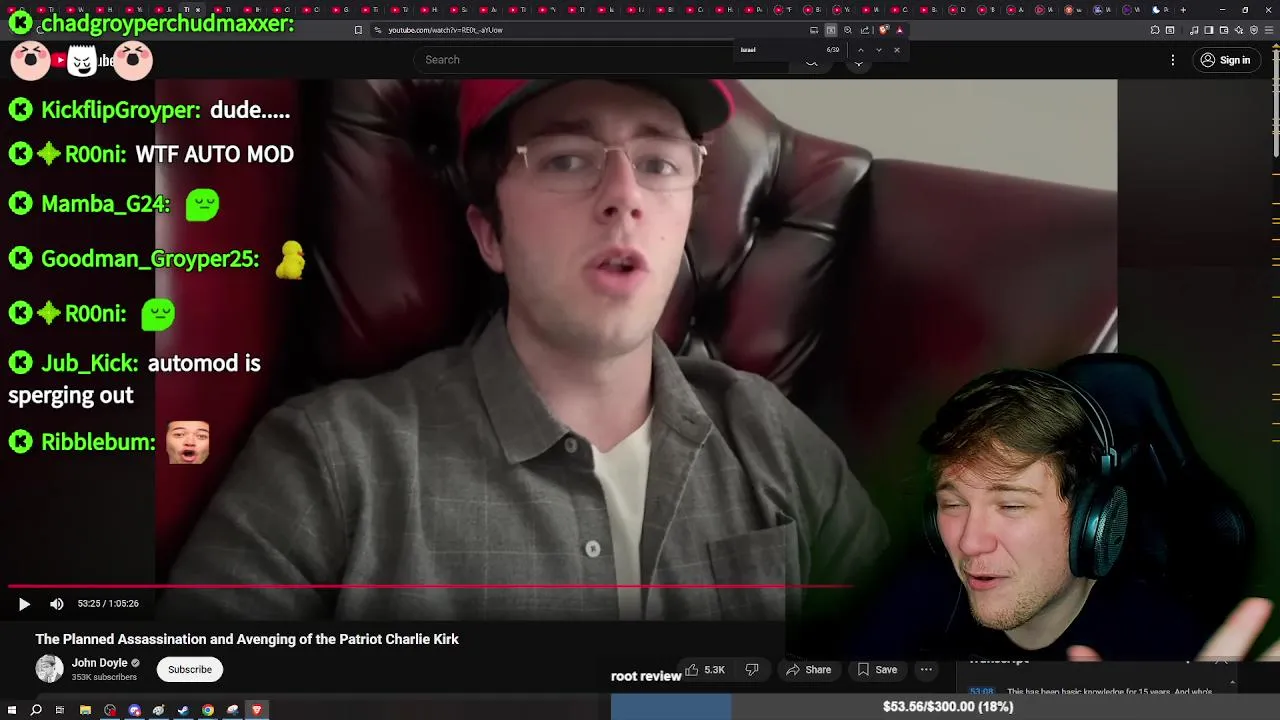Share the video via the Share button
The height and width of the screenshot is (720, 1280).
(x=809, y=670)
